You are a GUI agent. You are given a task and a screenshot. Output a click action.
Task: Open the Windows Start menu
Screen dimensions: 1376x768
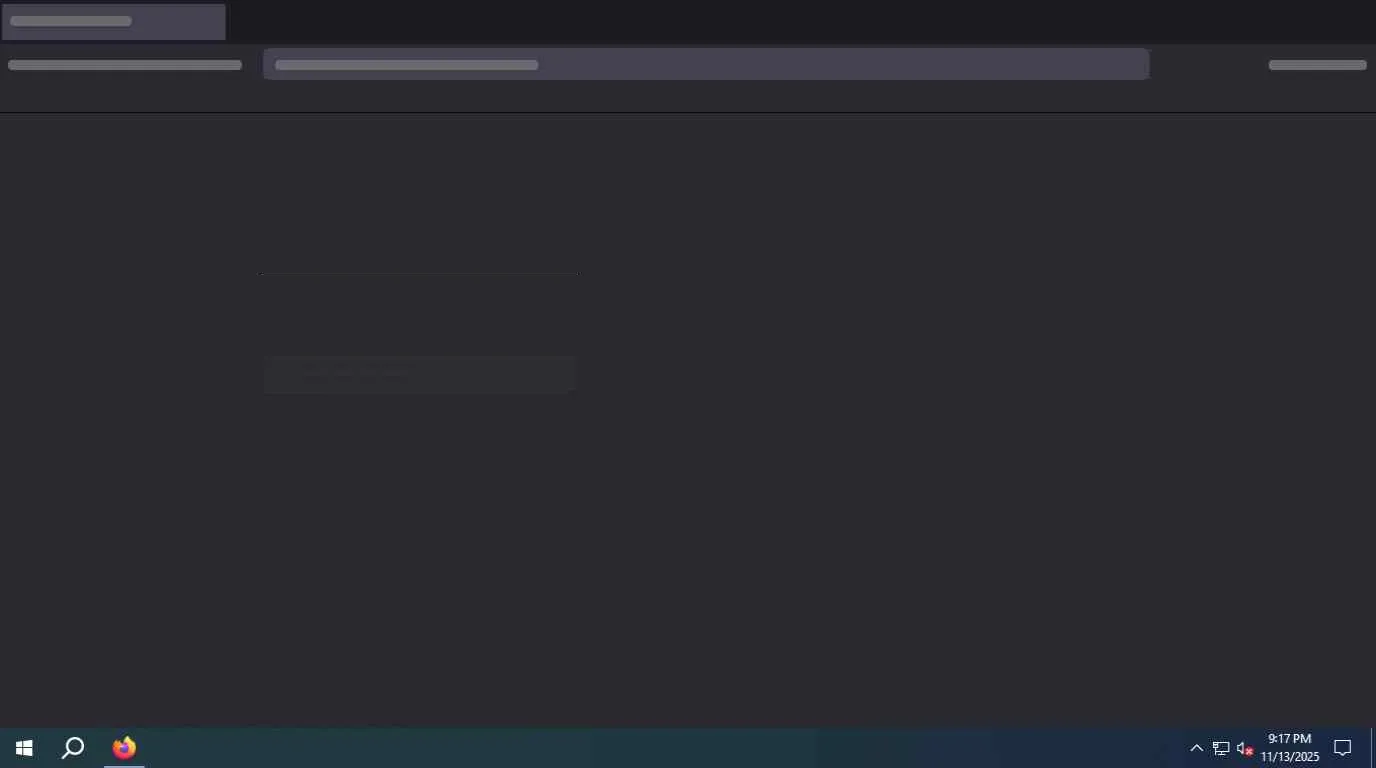tap(24, 748)
